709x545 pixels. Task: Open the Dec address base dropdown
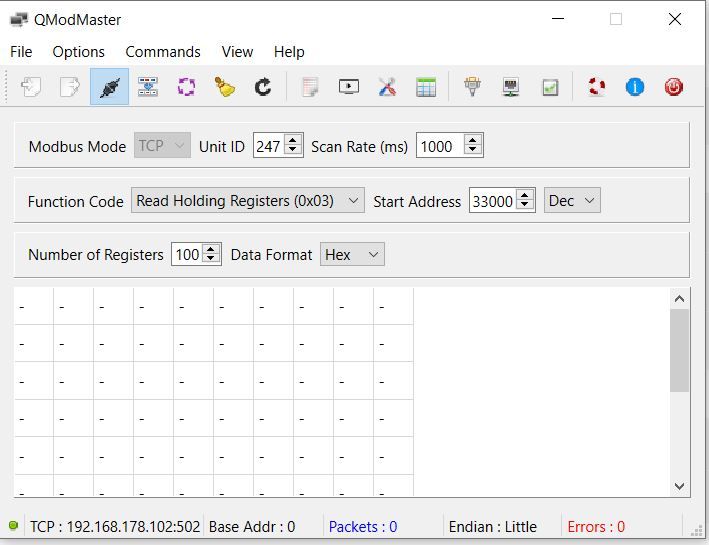[572, 200]
